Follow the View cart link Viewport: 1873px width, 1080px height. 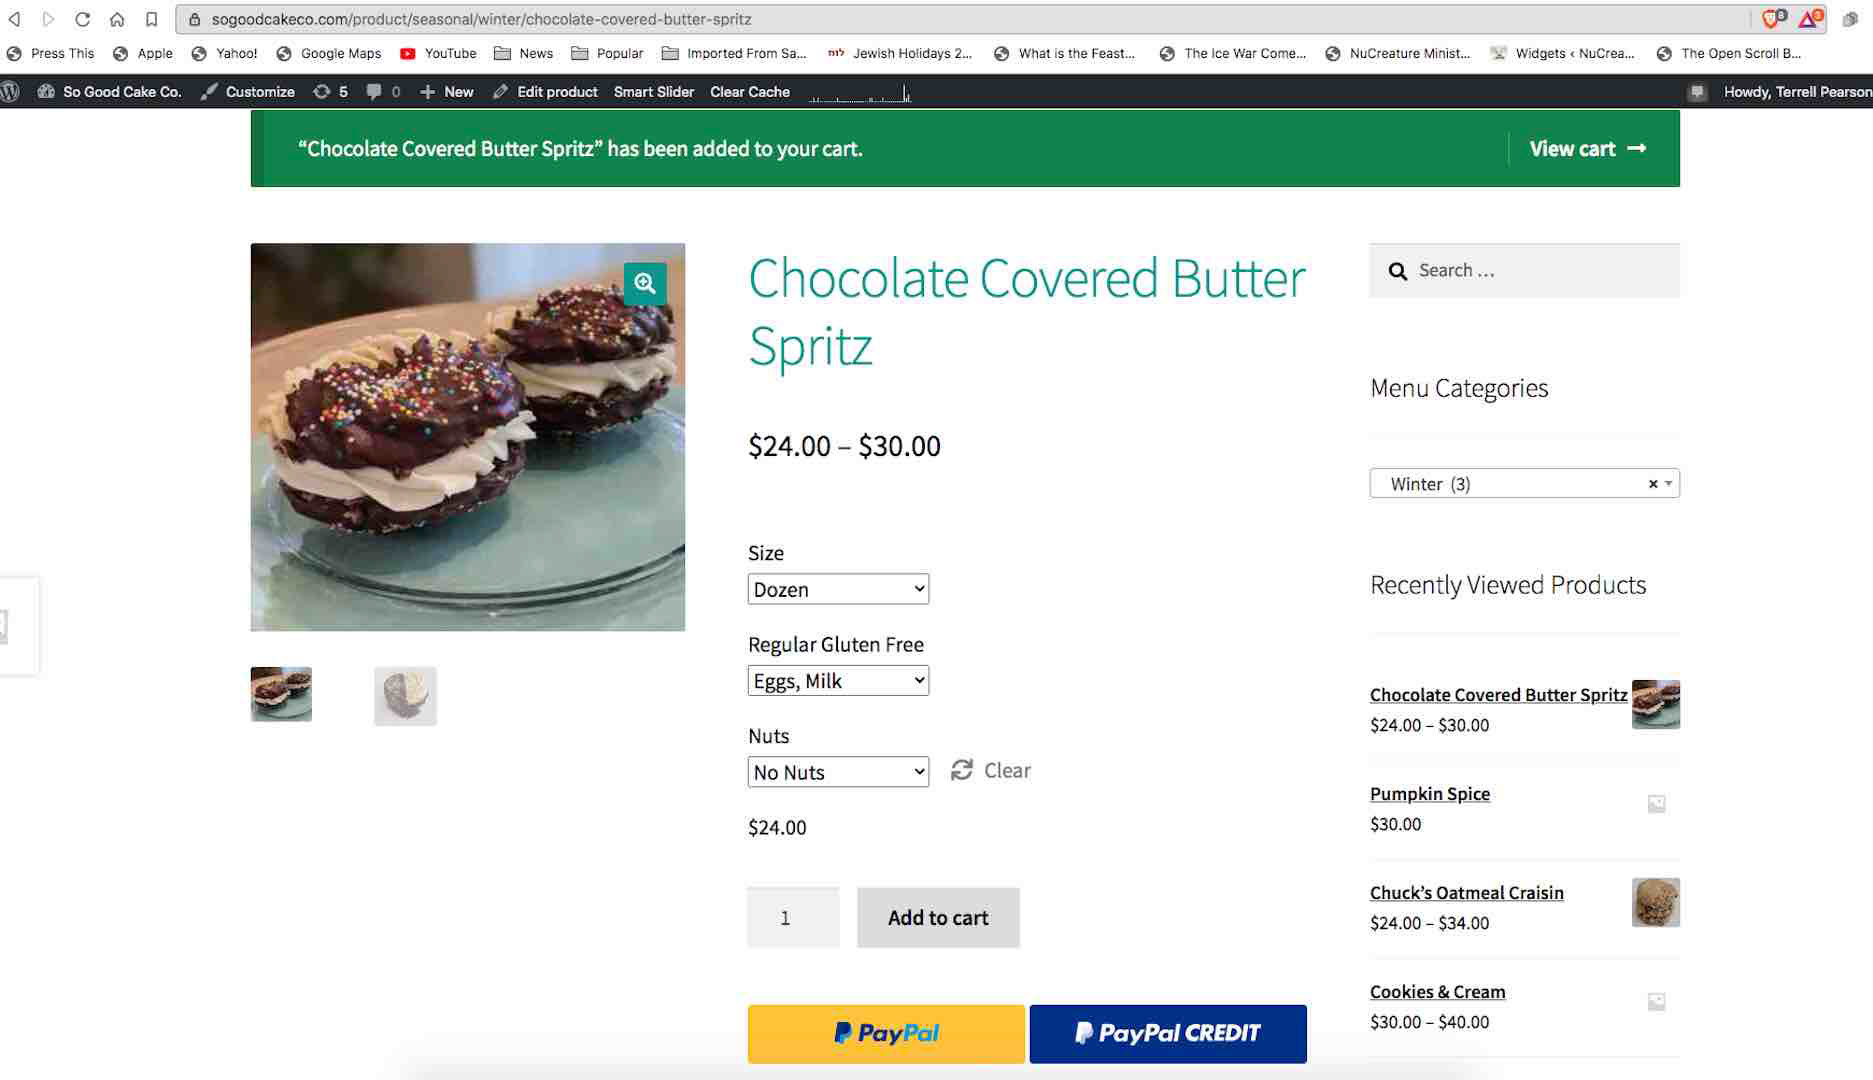pyautogui.click(x=1586, y=149)
